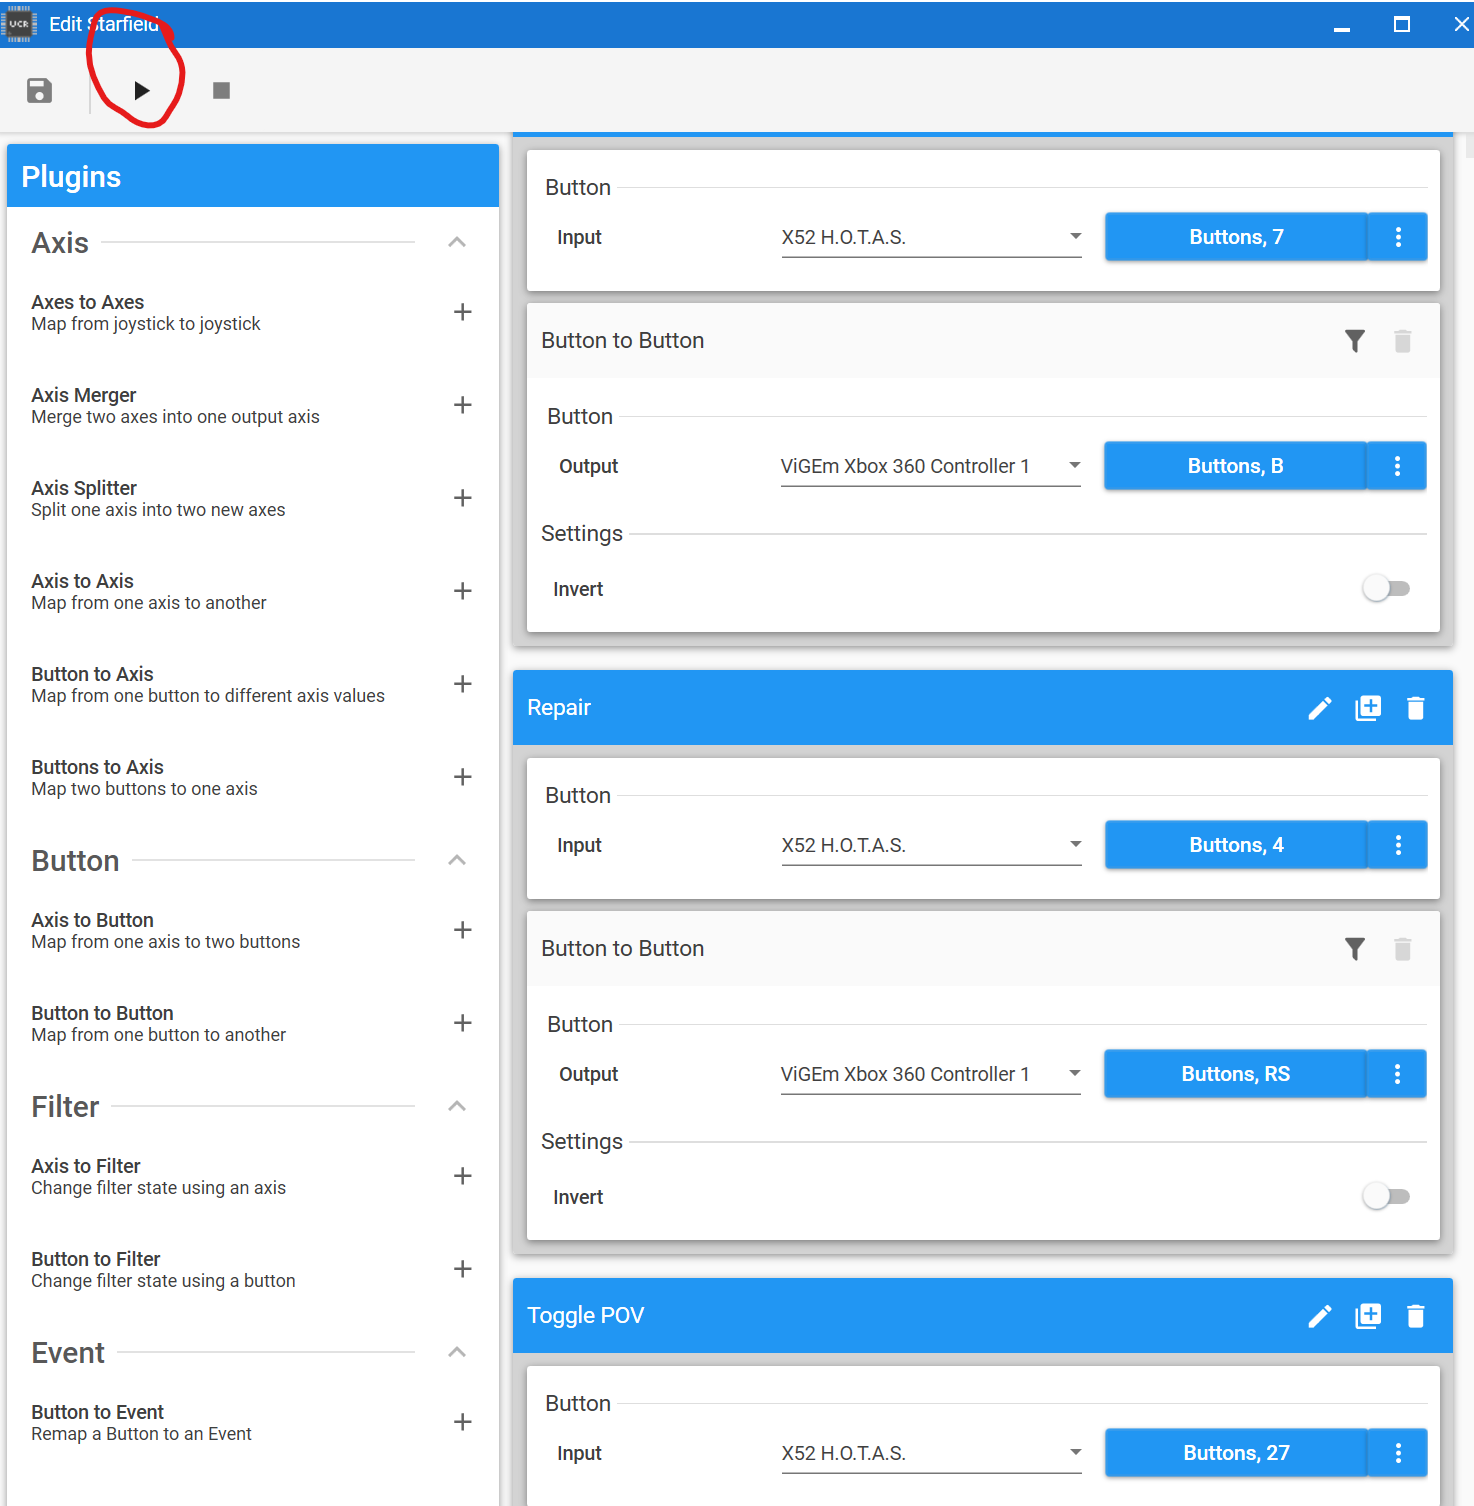Click the Buttons, 4 binding button
1474x1506 pixels.
[x=1236, y=845]
